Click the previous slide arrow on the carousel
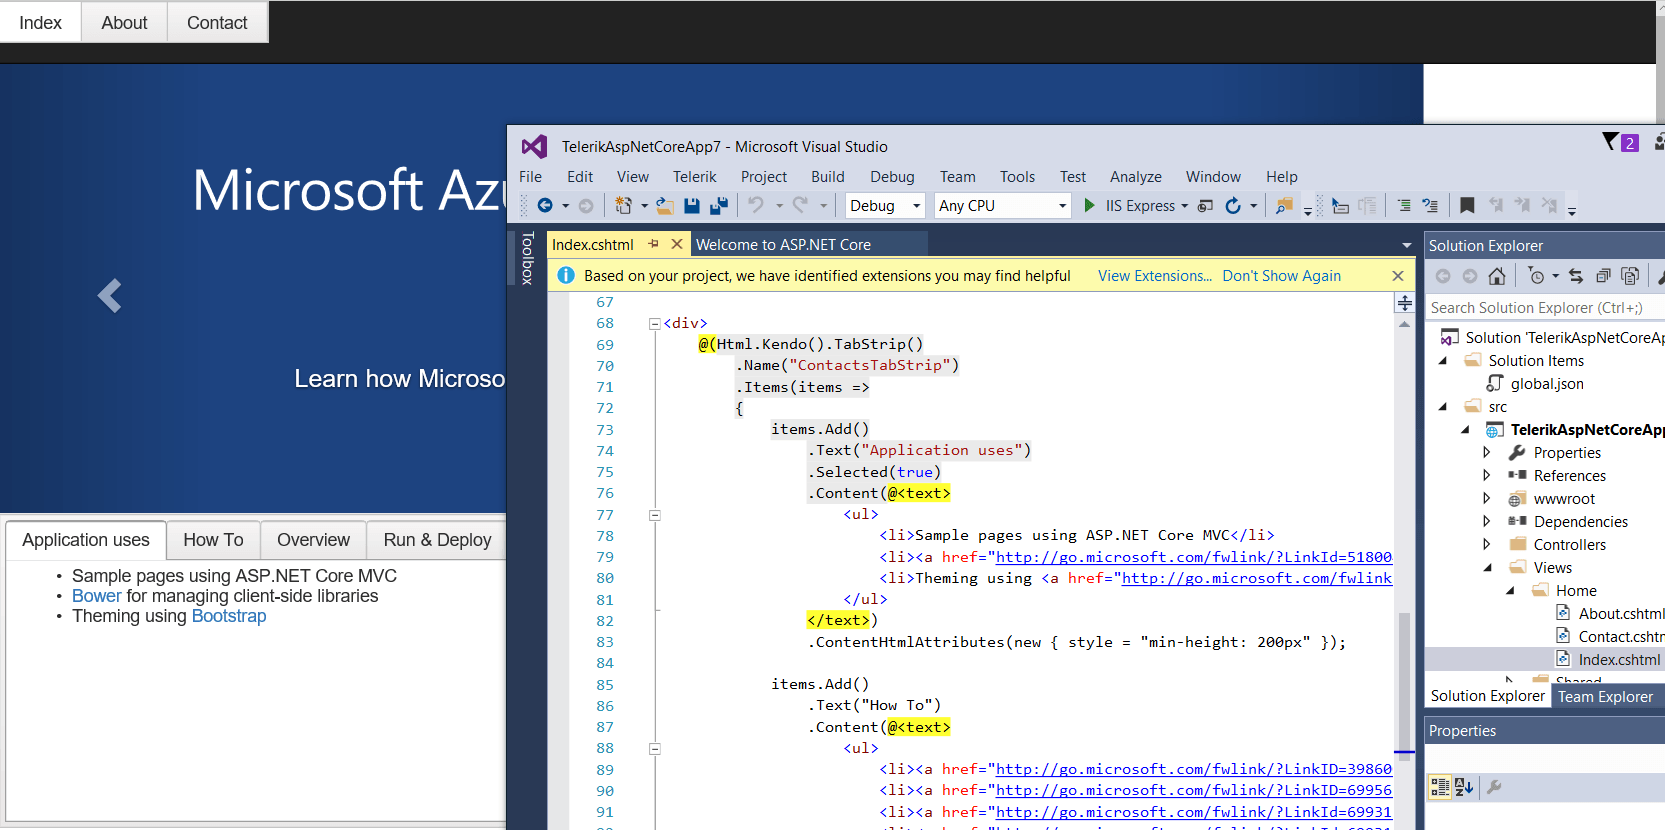Viewport: 1665px width, 830px height. pyautogui.click(x=109, y=296)
